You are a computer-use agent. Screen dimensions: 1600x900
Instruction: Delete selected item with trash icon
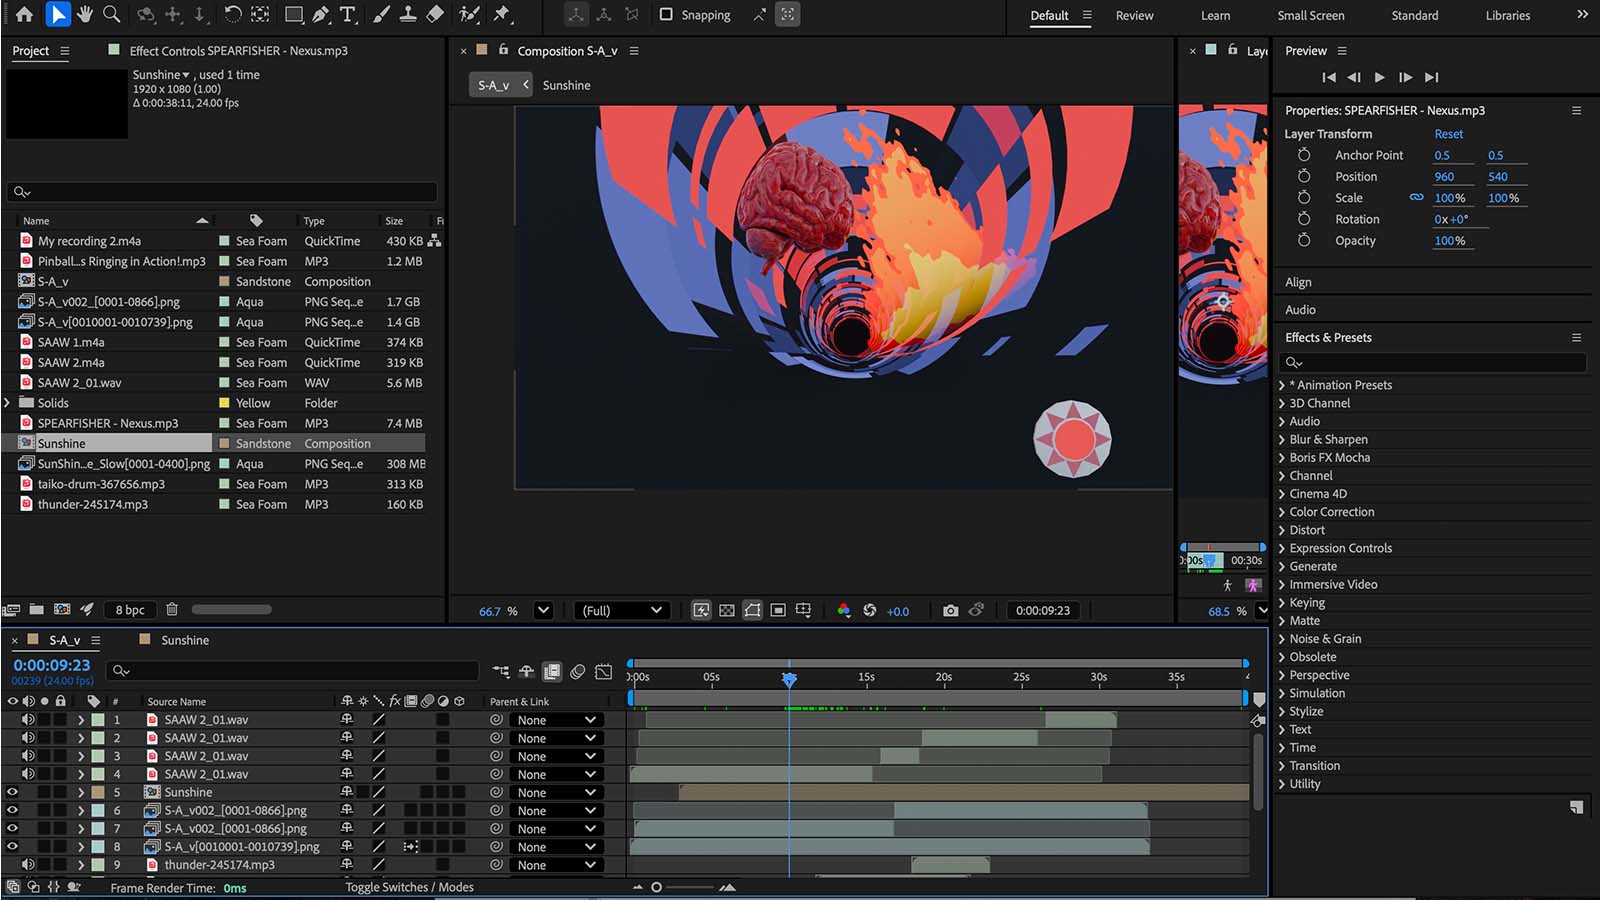pyautogui.click(x=172, y=609)
